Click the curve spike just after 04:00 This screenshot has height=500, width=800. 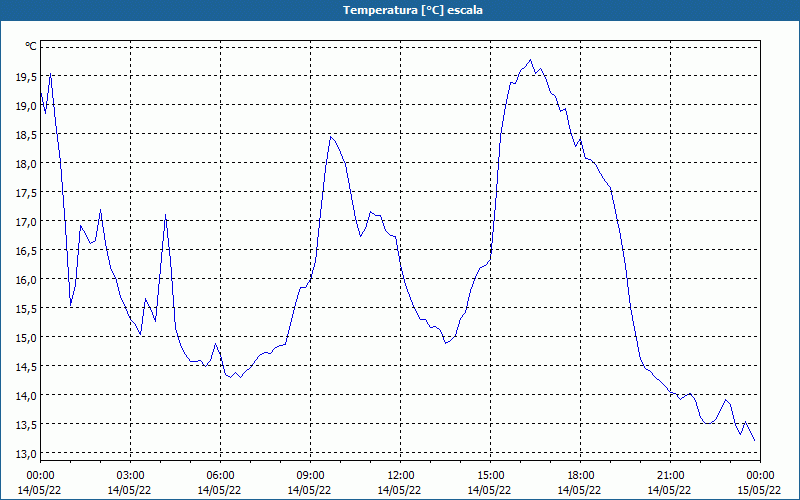click(165, 215)
